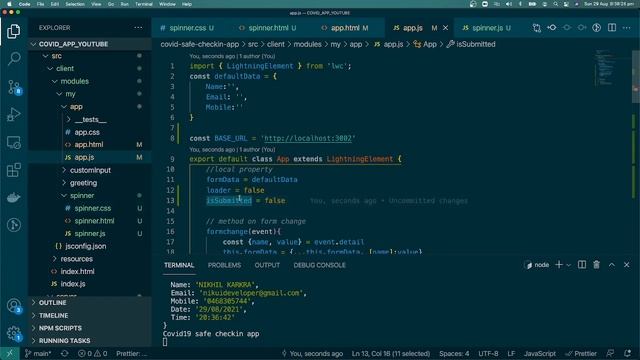Open the OUTPUT panel tab
This screenshot has height=360, width=640.
tap(267, 265)
